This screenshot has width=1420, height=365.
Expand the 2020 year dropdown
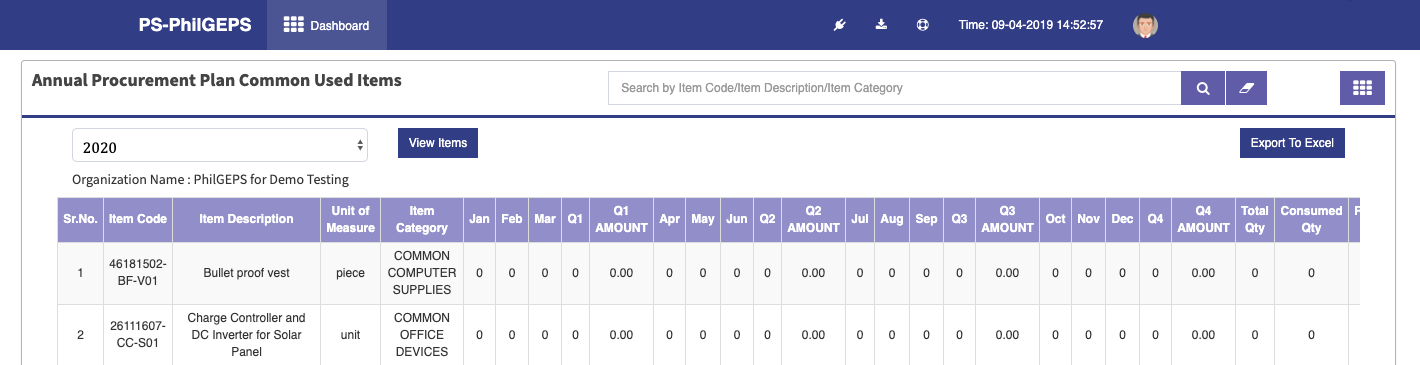point(220,145)
